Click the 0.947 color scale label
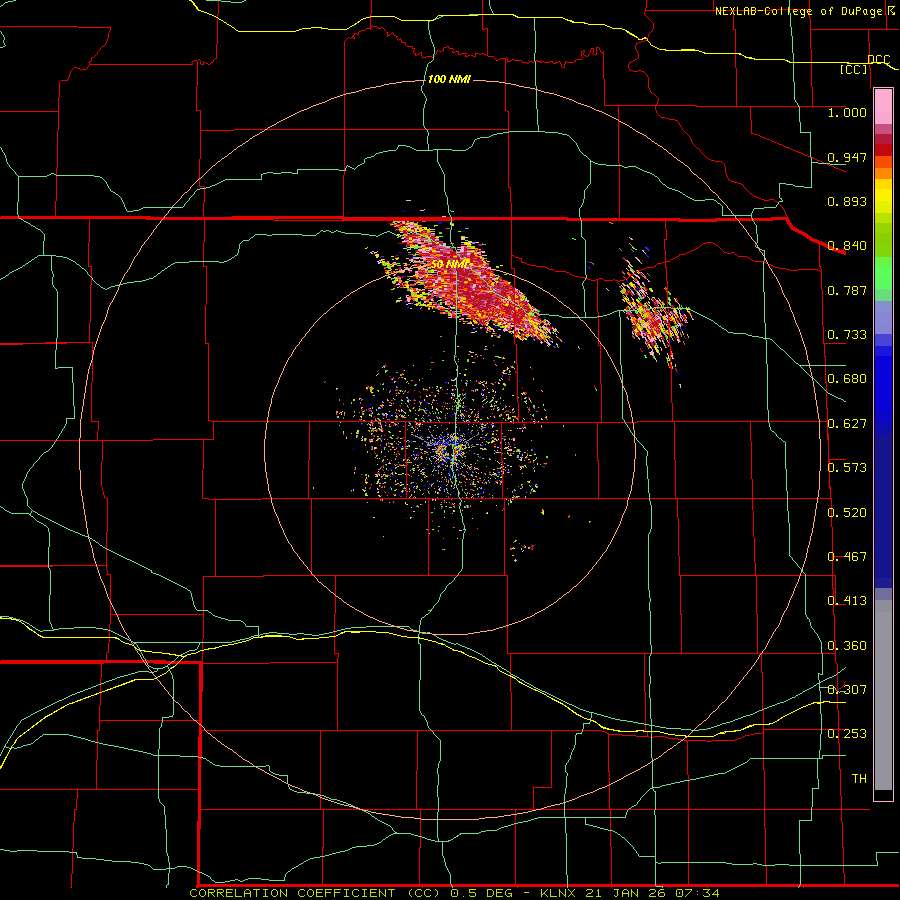The width and height of the screenshot is (900, 900). click(x=847, y=157)
